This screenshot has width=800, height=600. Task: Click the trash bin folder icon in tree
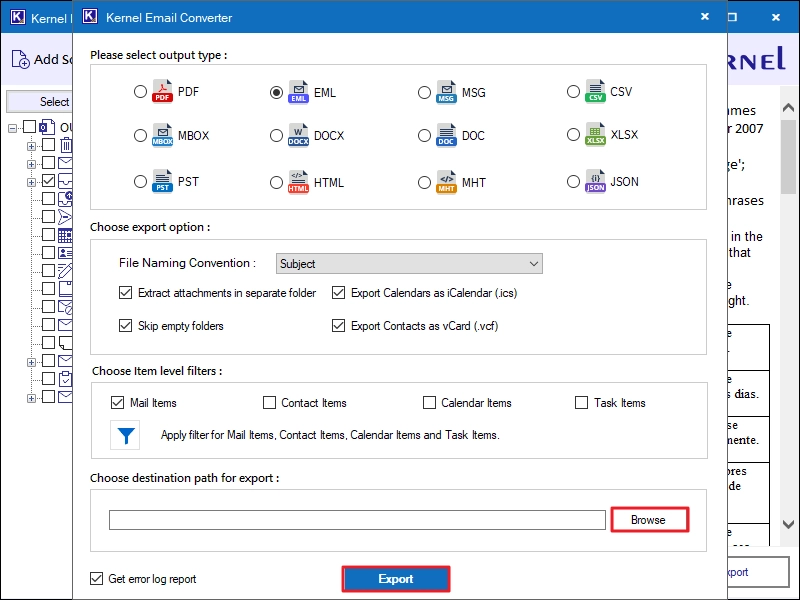pos(66,145)
